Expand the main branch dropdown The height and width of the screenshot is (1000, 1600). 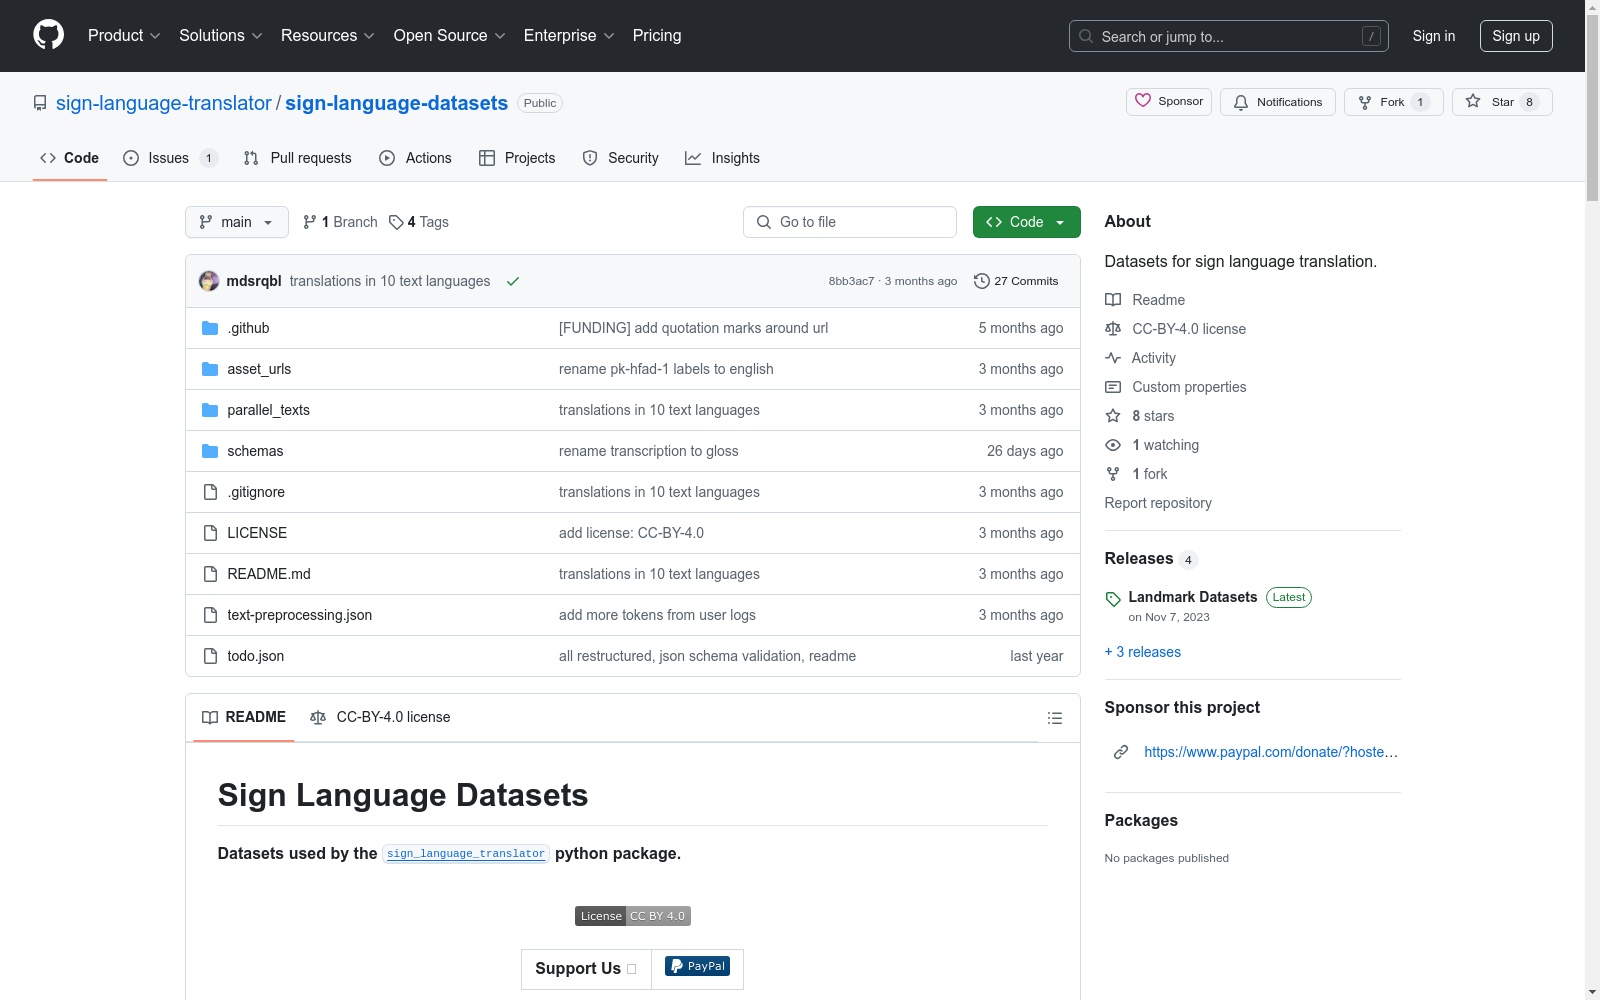[236, 222]
